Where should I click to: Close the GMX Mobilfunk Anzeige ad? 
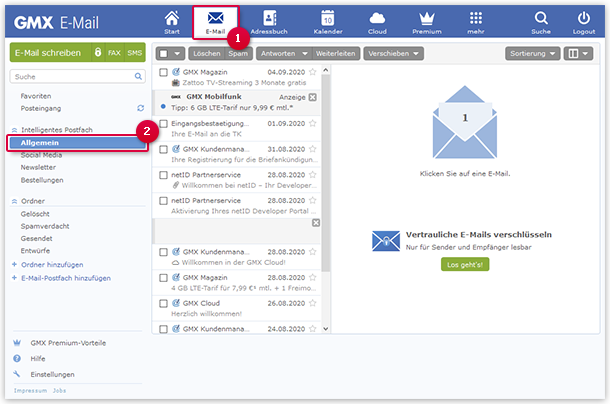tap(312, 97)
